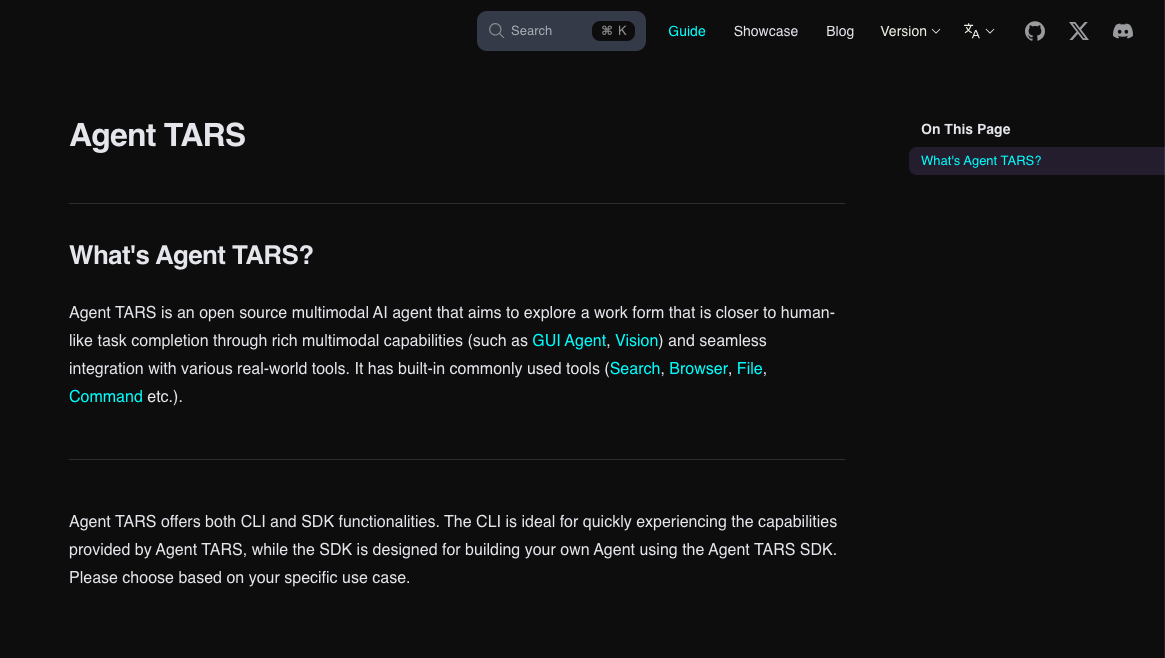Open the Showcase nav item
Screen dimensions: 1165x658
click(765, 31)
